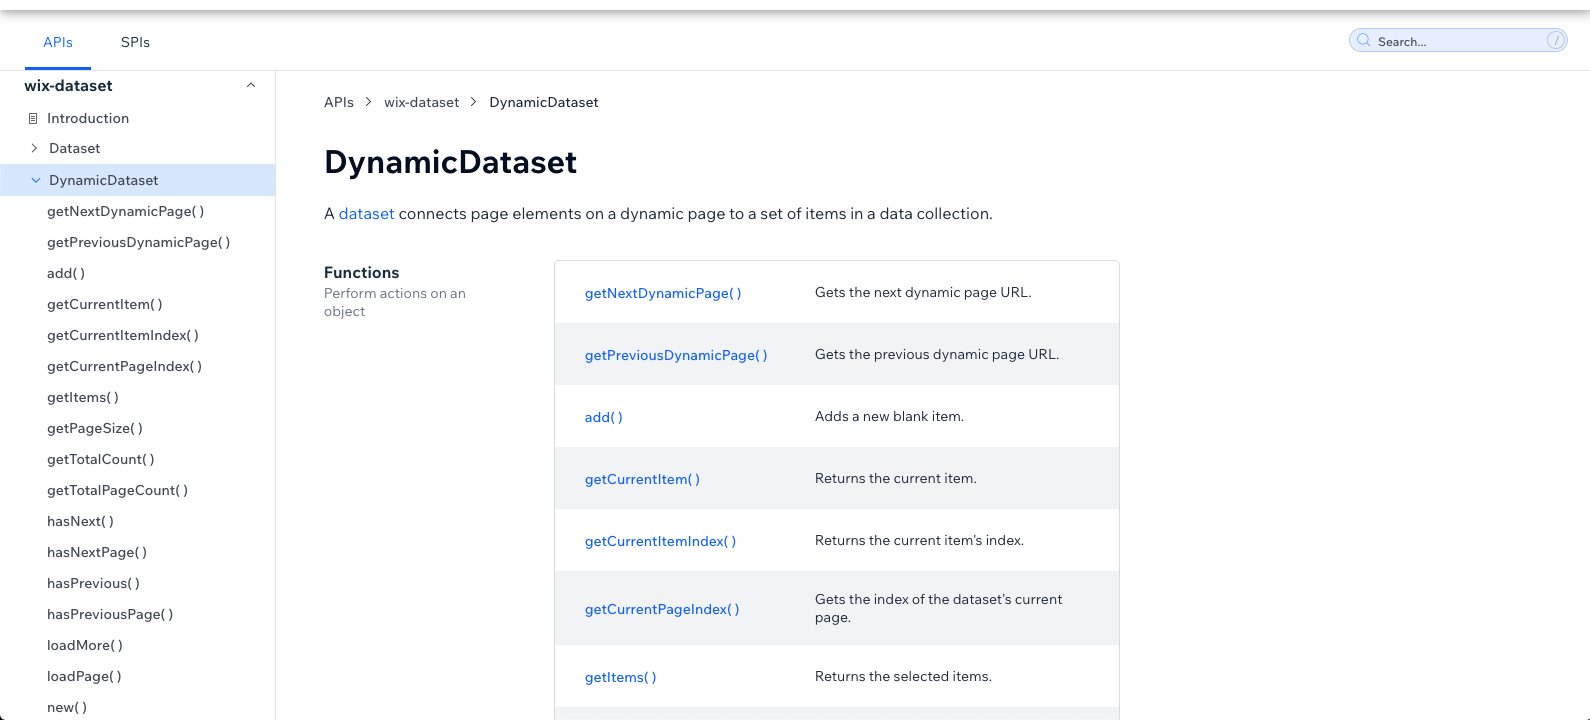
Task: Open the dataset link in description
Action: [366, 214]
